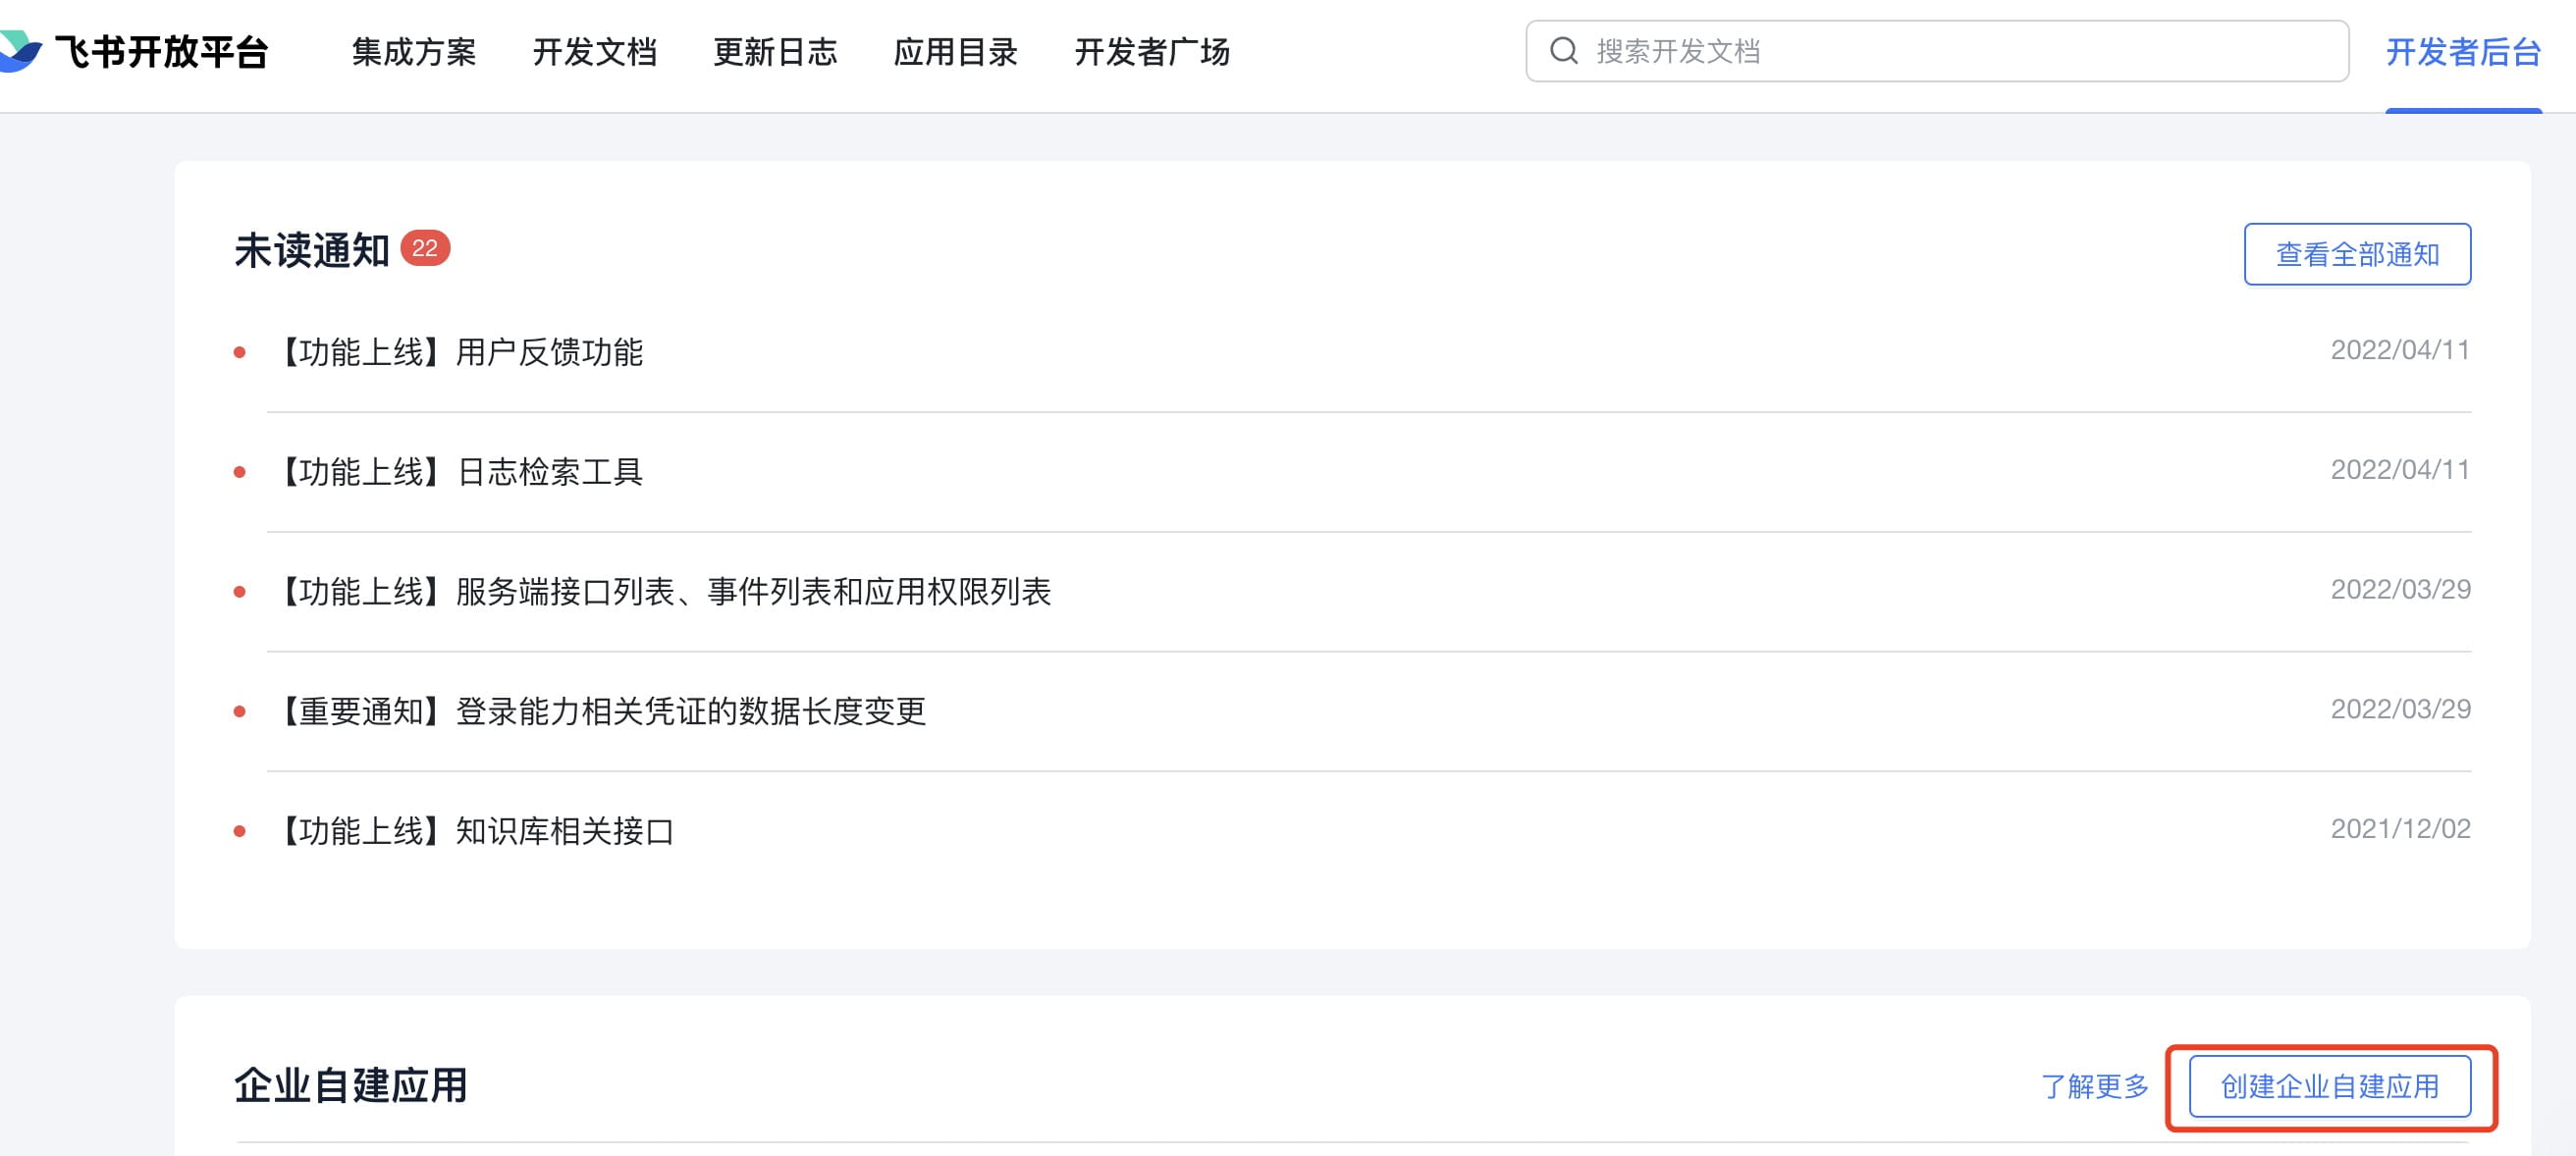Click the red 22 unread badge
Screen dimensions: 2576x1156
425,248
